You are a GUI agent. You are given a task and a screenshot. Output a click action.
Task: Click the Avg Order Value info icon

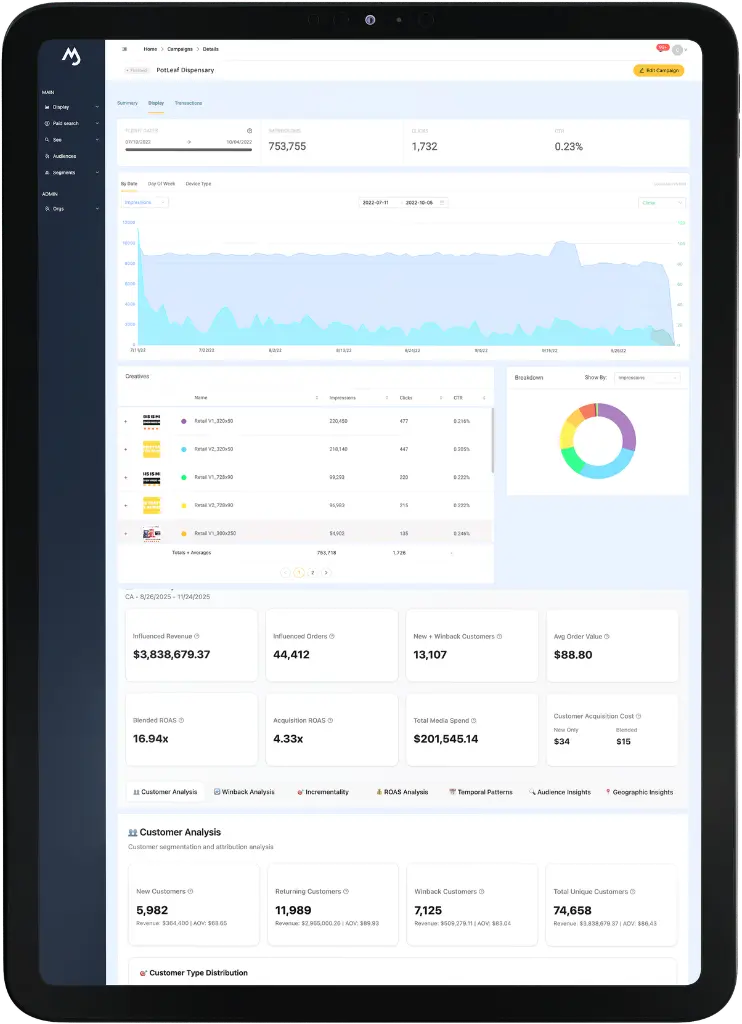tap(607, 636)
